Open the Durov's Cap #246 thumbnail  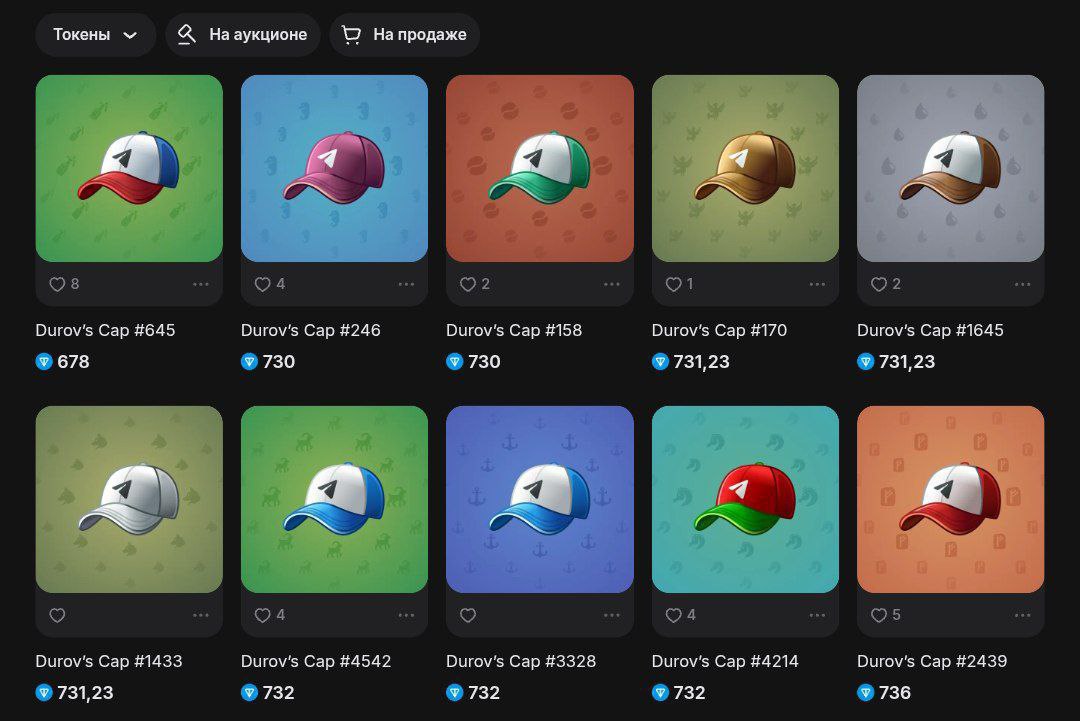coord(334,168)
